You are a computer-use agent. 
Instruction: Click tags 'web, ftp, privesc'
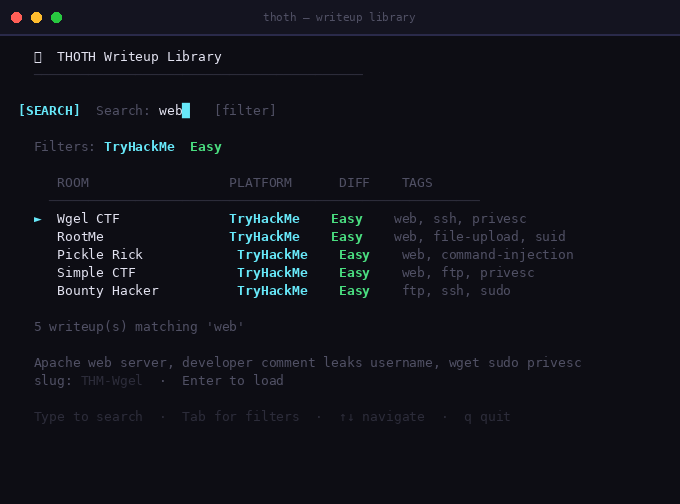[x=468, y=273]
